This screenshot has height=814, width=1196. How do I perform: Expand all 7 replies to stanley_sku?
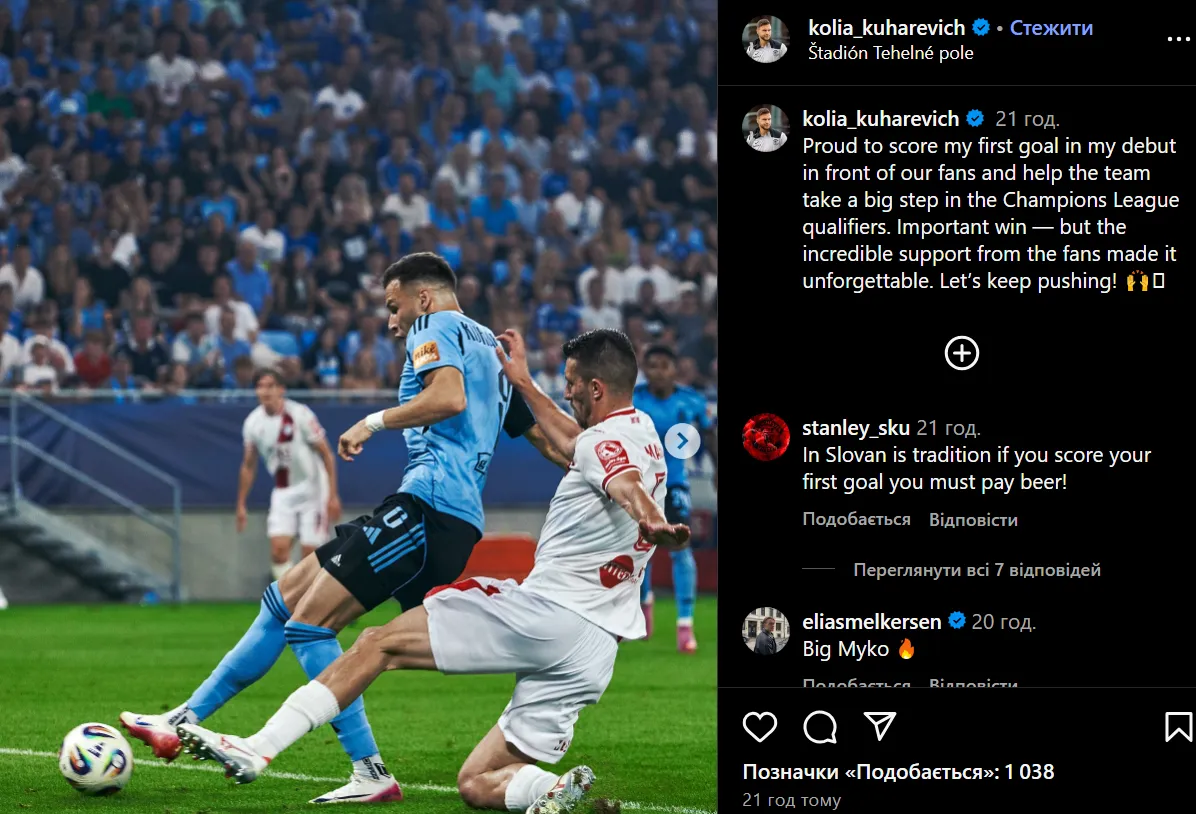pos(976,570)
